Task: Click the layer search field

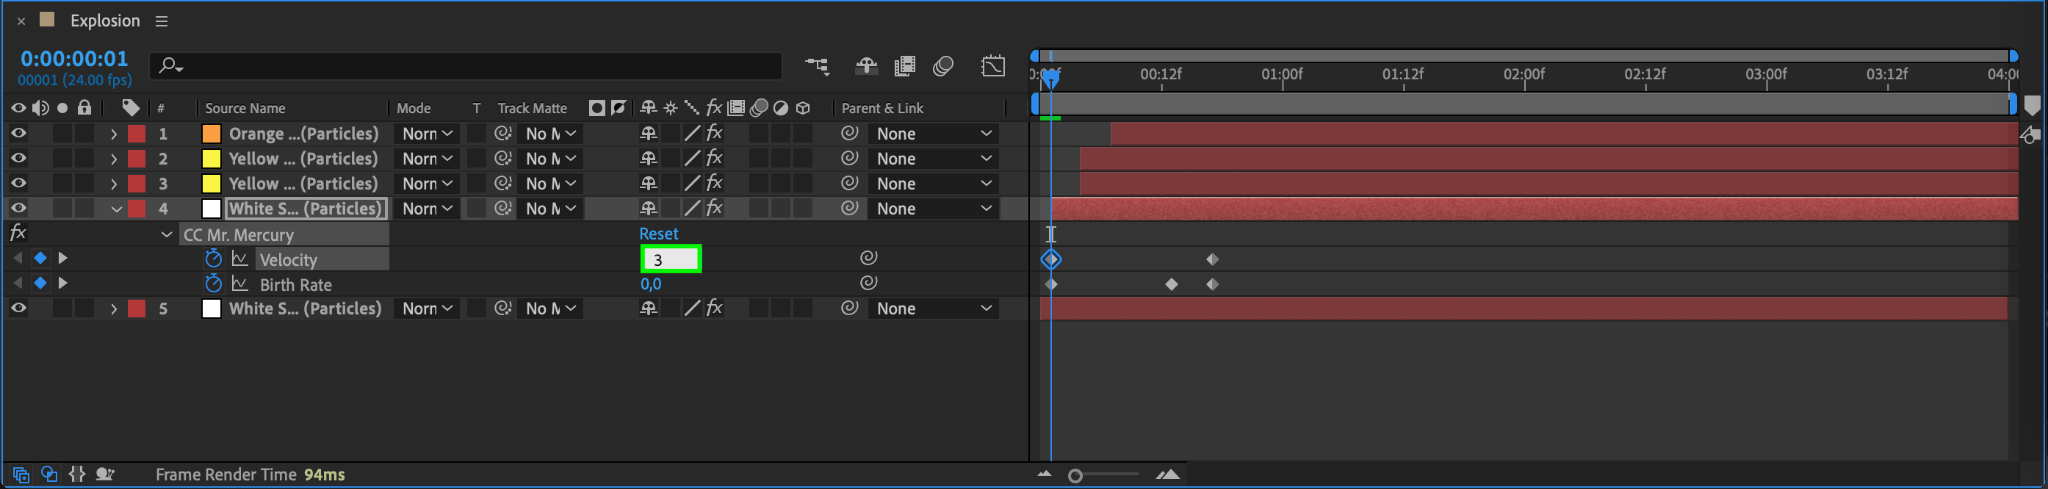Action: (470, 66)
